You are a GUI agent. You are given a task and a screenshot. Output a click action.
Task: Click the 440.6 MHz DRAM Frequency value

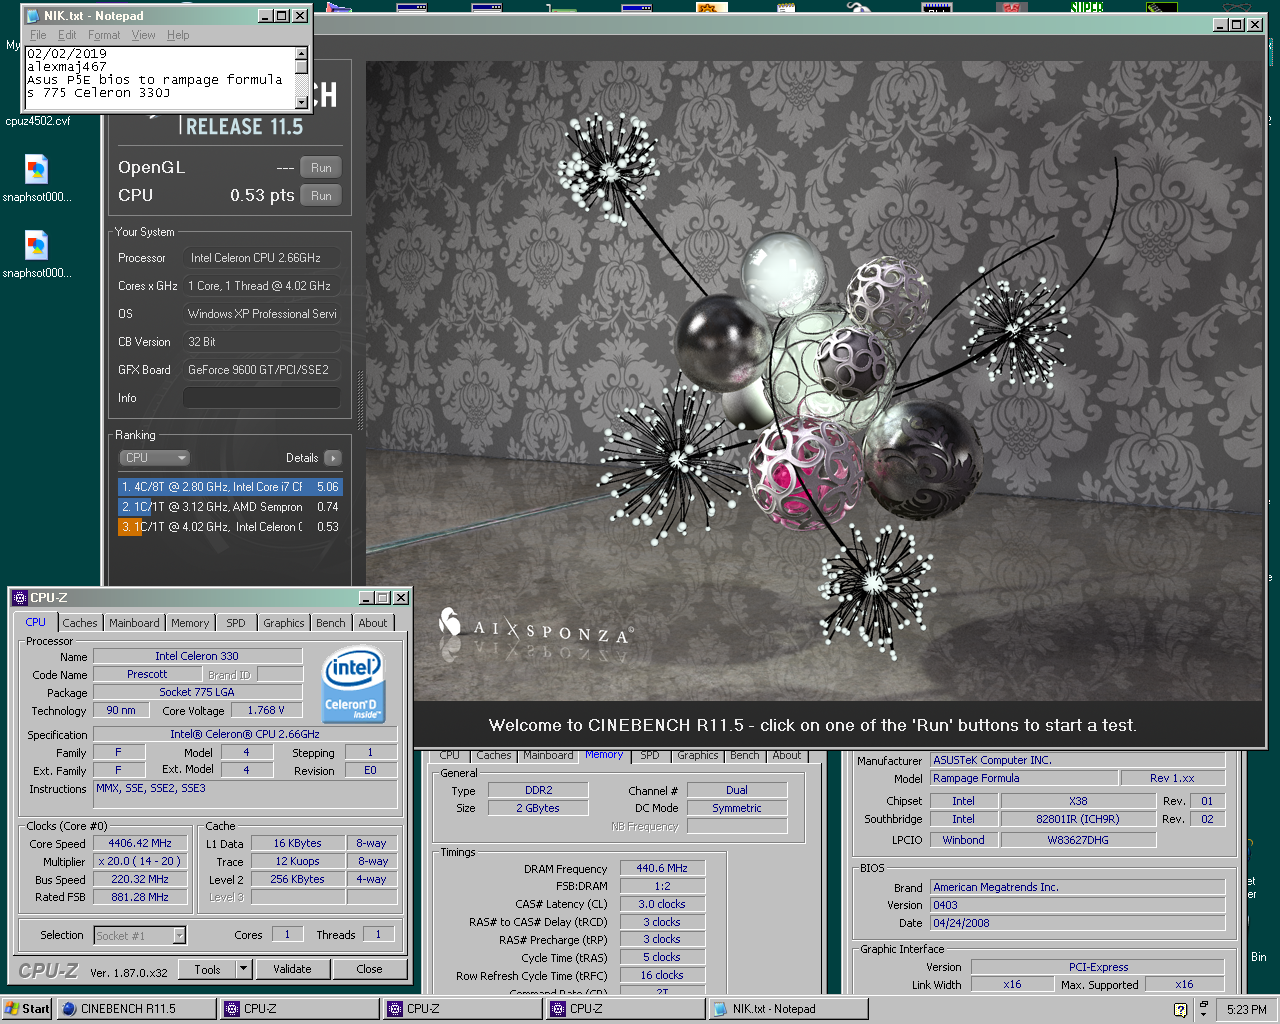coord(662,868)
